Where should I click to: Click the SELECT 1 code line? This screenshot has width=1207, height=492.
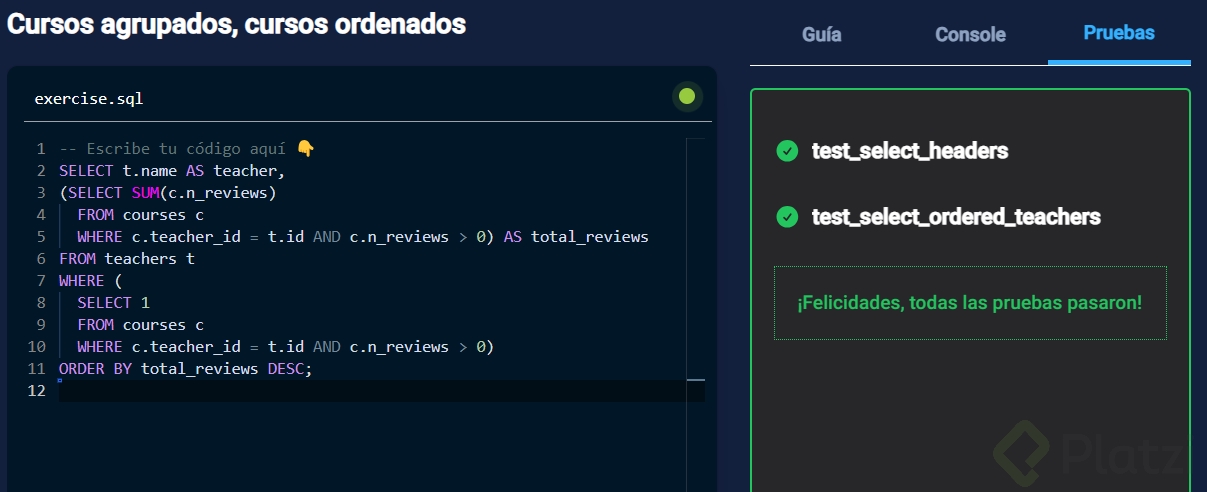click(x=113, y=303)
